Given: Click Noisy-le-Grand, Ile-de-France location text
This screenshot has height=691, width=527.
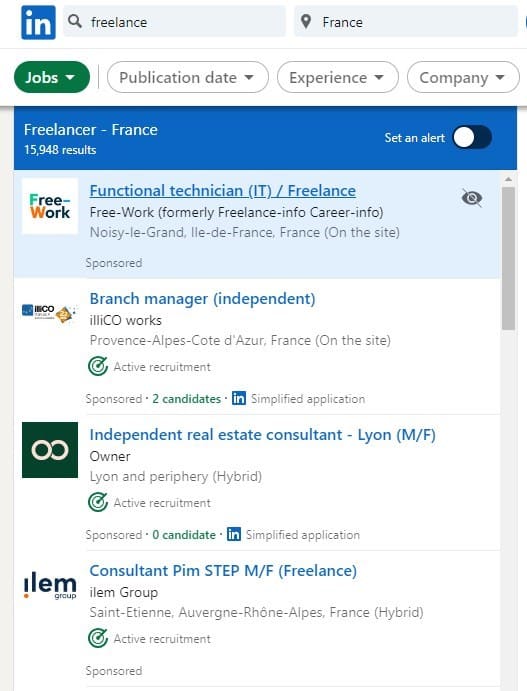Looking at the screenshot, I should [245, 232].
